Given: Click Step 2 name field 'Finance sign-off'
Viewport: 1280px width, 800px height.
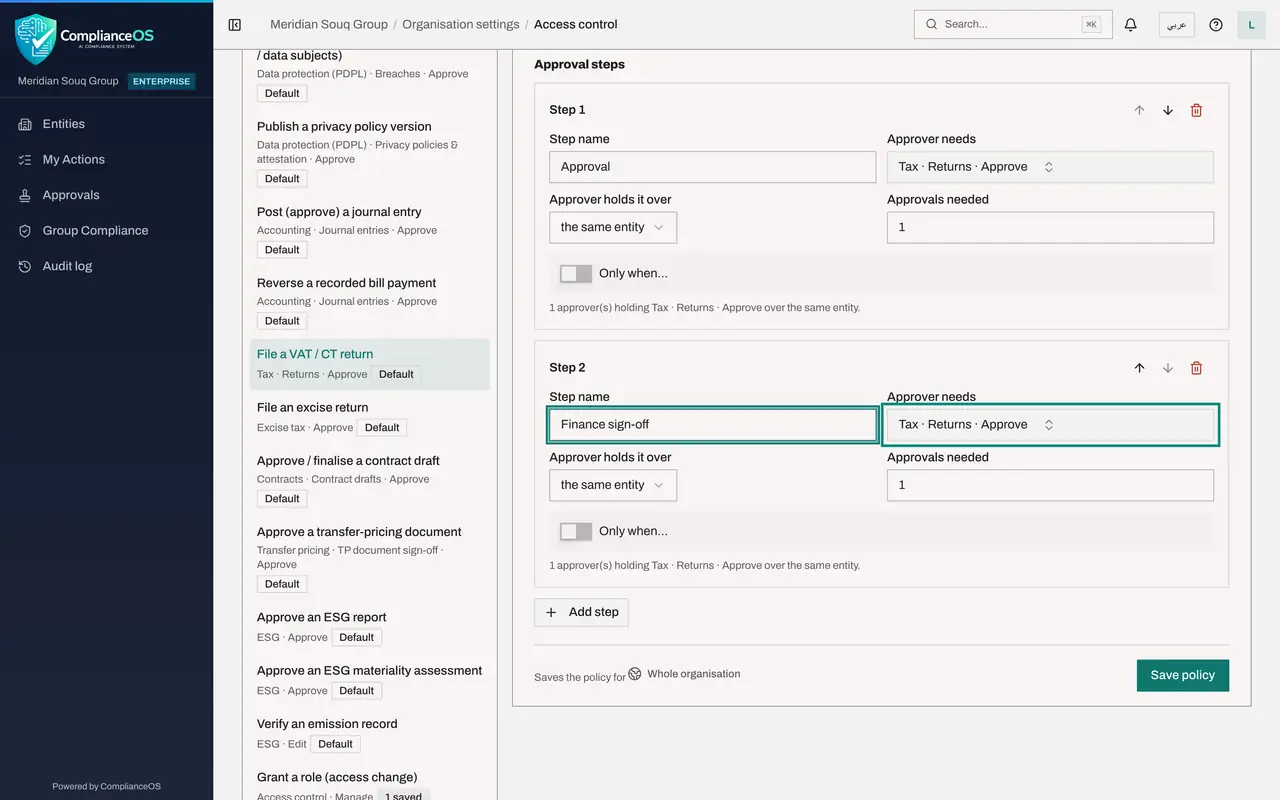Looking at the screenshot, I should (x=713, y=425).
